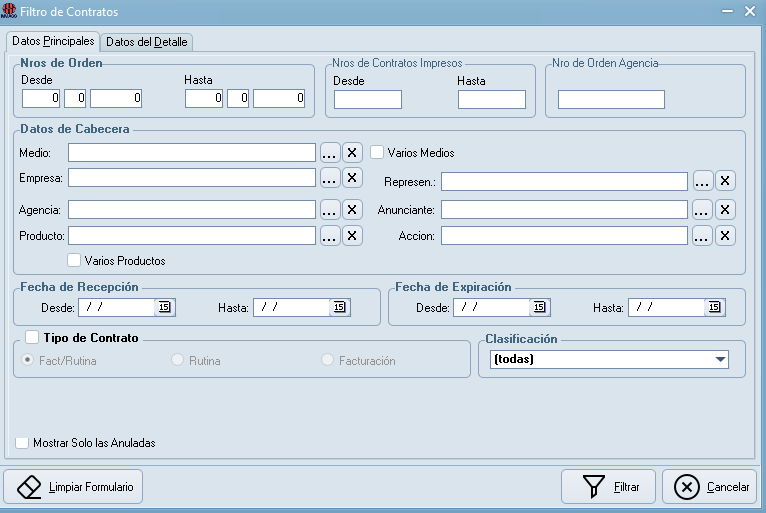Check the Varios Productos option
Image resolution: width=766 pixels, height=513 pixels.
[x=74, y=260]
